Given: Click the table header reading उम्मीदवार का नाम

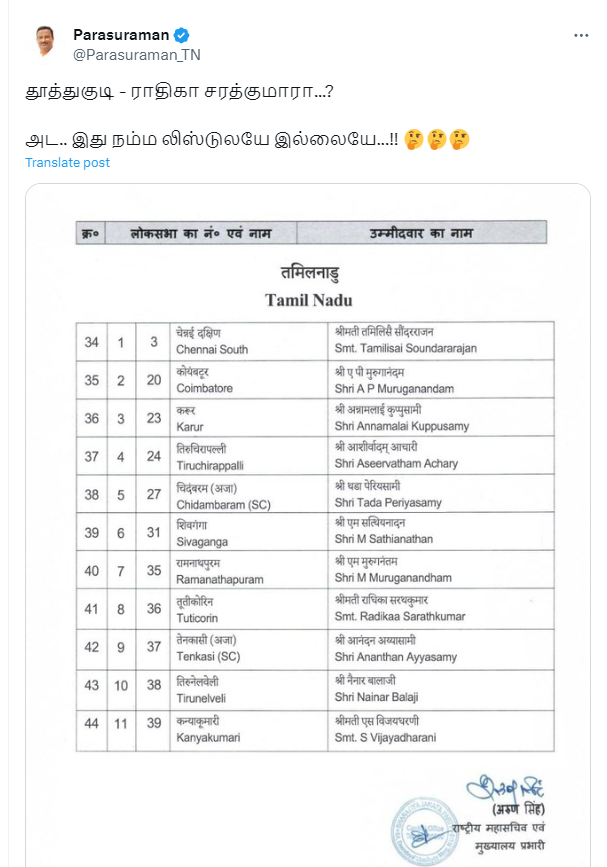Looking at the screenshot, I should 420,232.
